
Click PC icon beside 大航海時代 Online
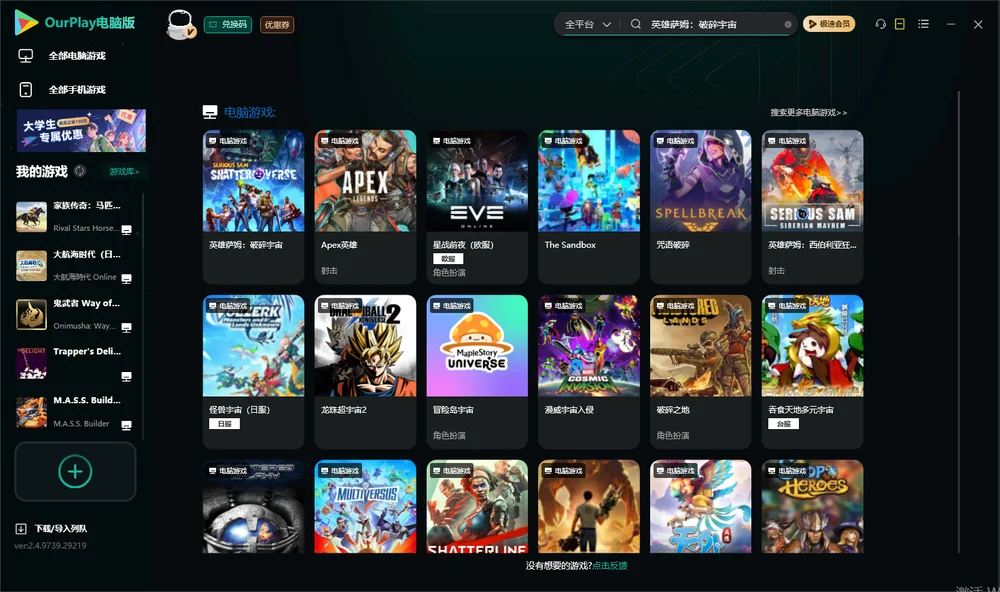127,279
